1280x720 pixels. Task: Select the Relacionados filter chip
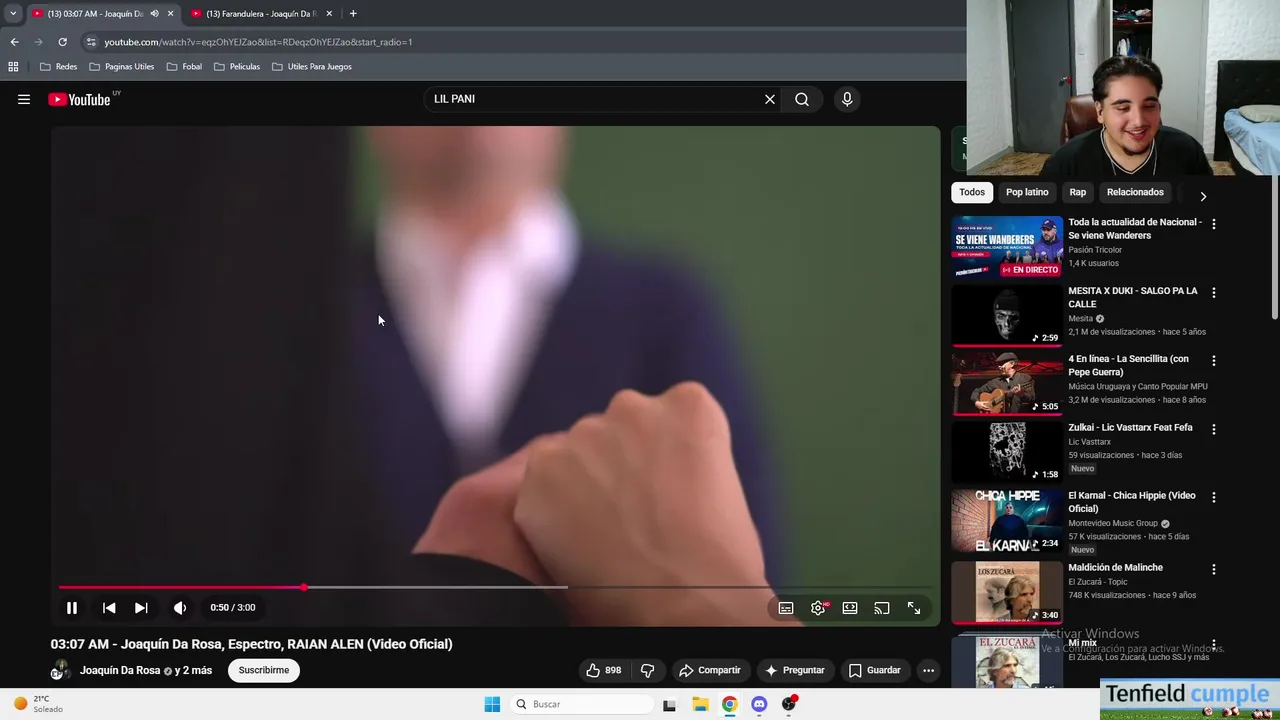coord(1135,192)
